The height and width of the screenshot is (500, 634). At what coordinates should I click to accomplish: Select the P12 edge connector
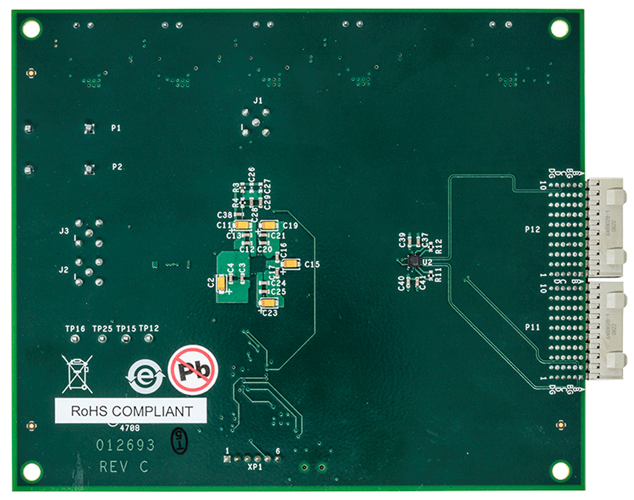(x=606, y=226)
